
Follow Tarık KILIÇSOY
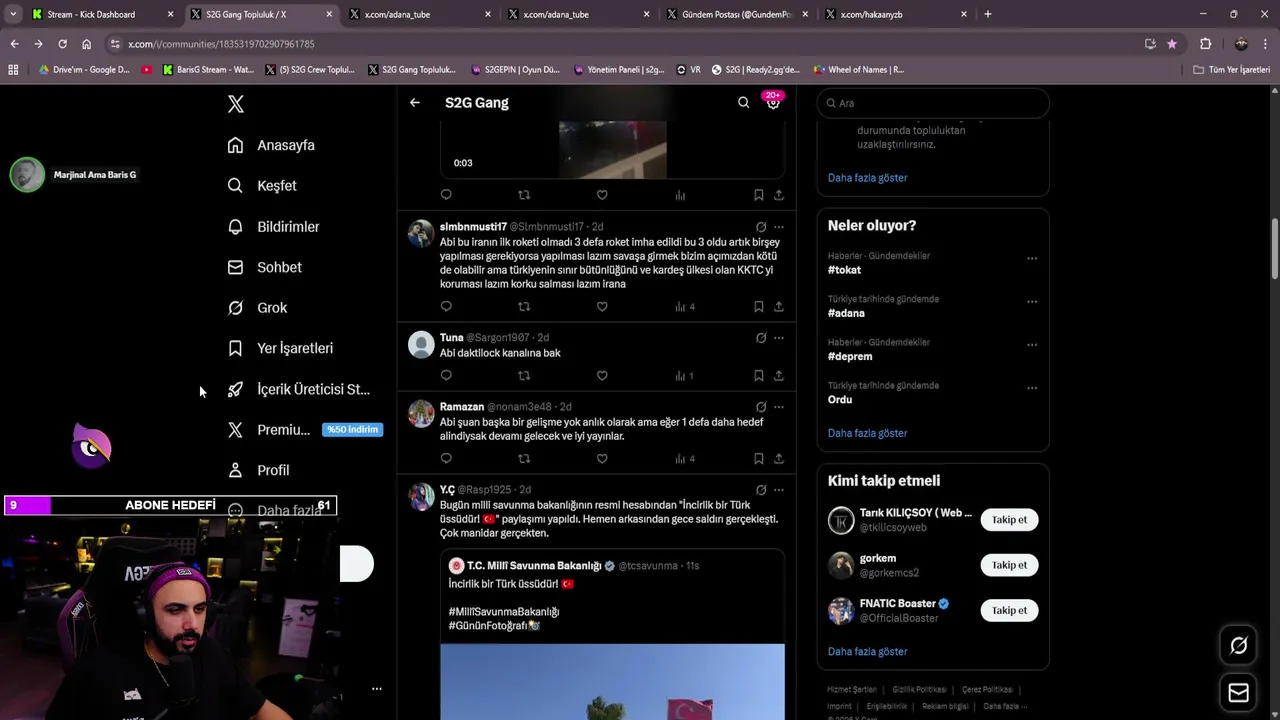pos(1009,520)
